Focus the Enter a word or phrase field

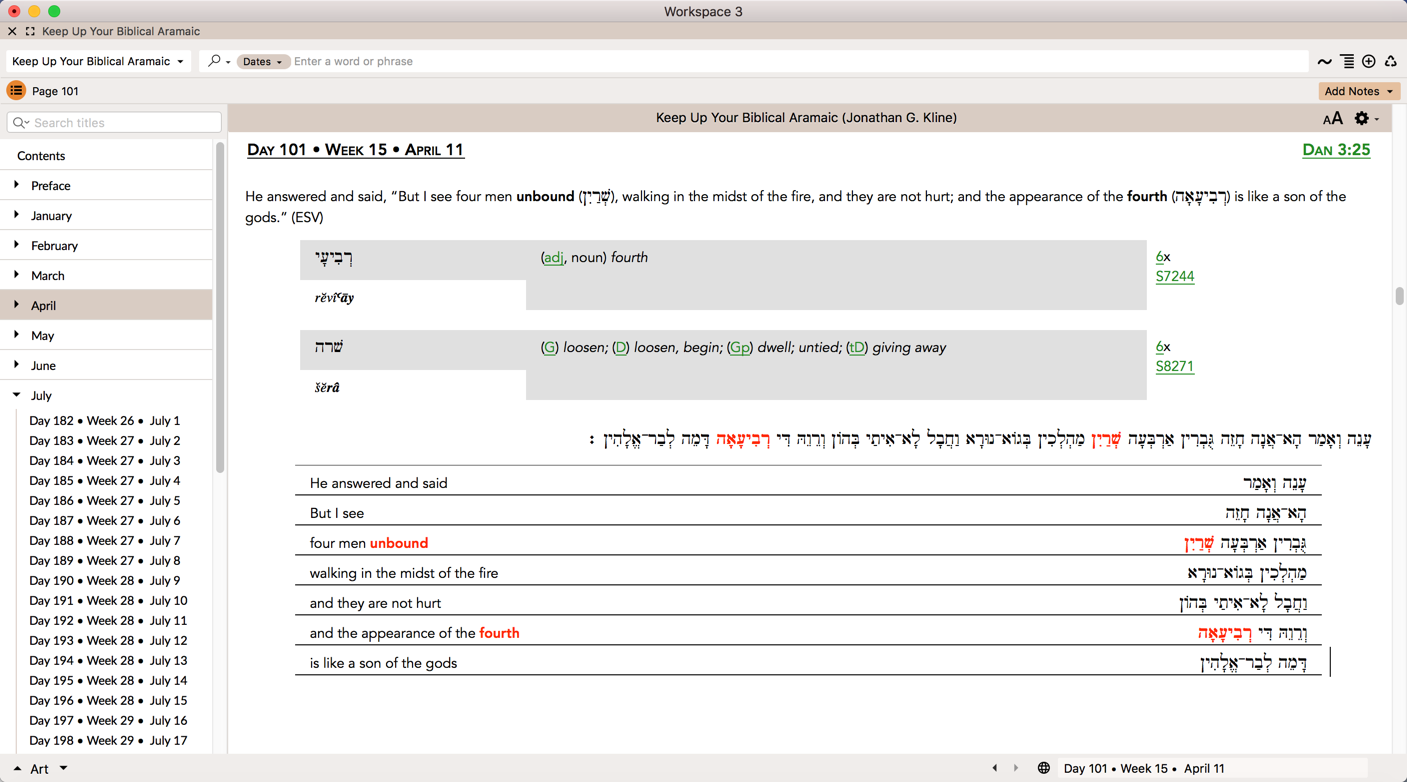798,62
